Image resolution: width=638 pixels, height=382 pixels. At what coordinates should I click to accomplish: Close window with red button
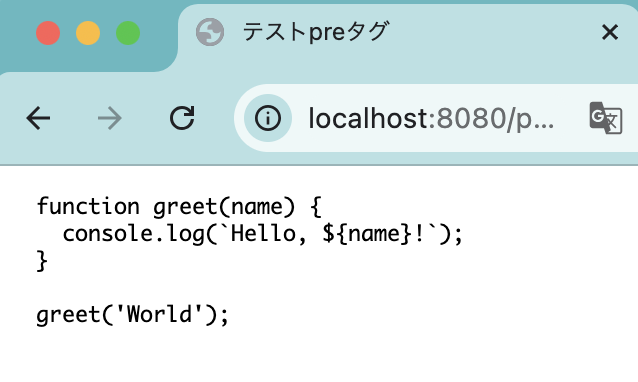[x=48, y=33]
